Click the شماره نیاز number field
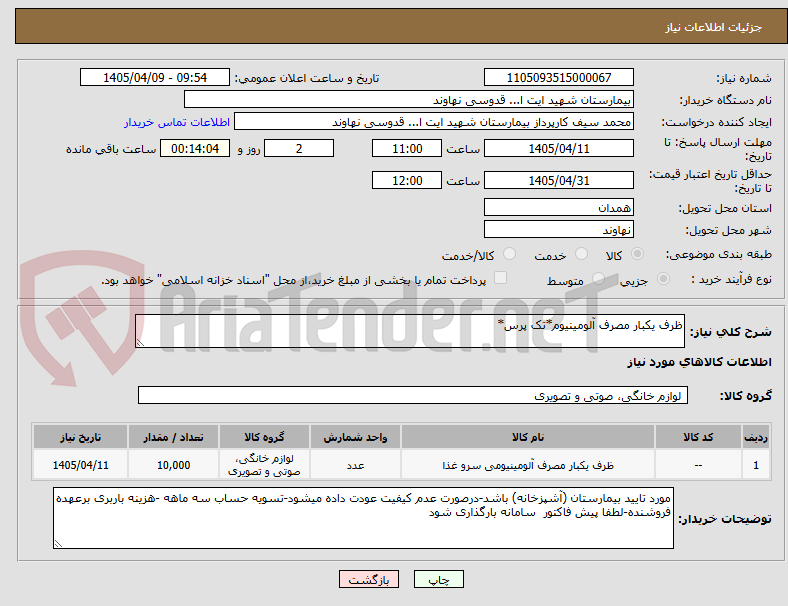This screenshot has height=606, width=788. coord(558,78)
